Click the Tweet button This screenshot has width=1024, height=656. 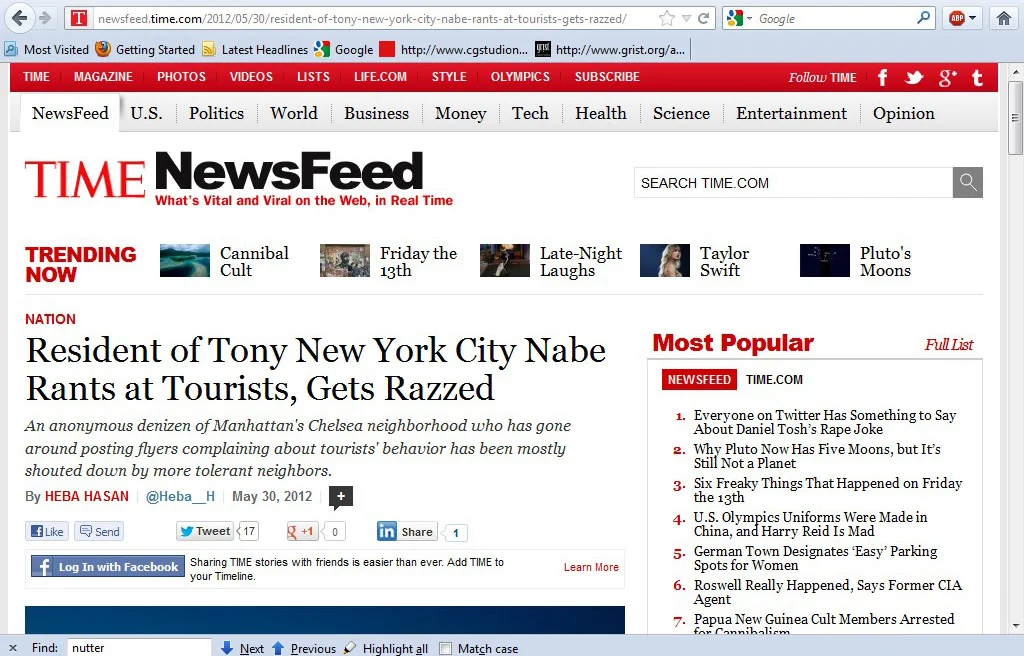205,531
